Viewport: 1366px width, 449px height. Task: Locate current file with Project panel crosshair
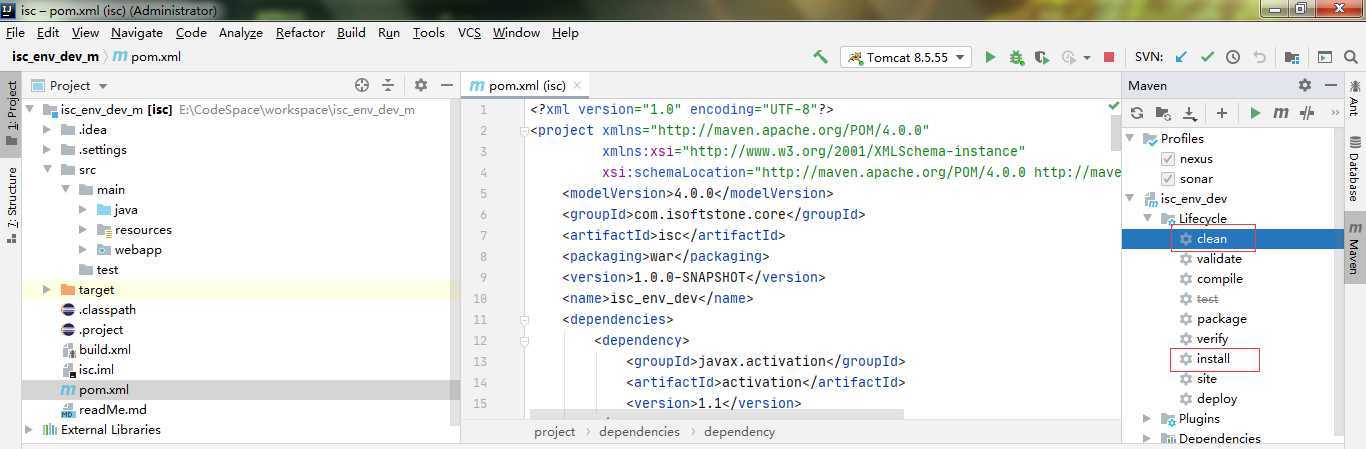pyautogui.click(x=362, y=85)
